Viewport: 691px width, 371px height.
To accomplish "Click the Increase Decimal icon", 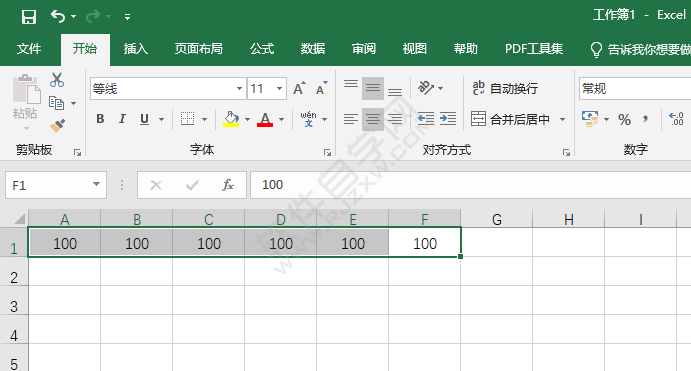I will pos(676,119).
